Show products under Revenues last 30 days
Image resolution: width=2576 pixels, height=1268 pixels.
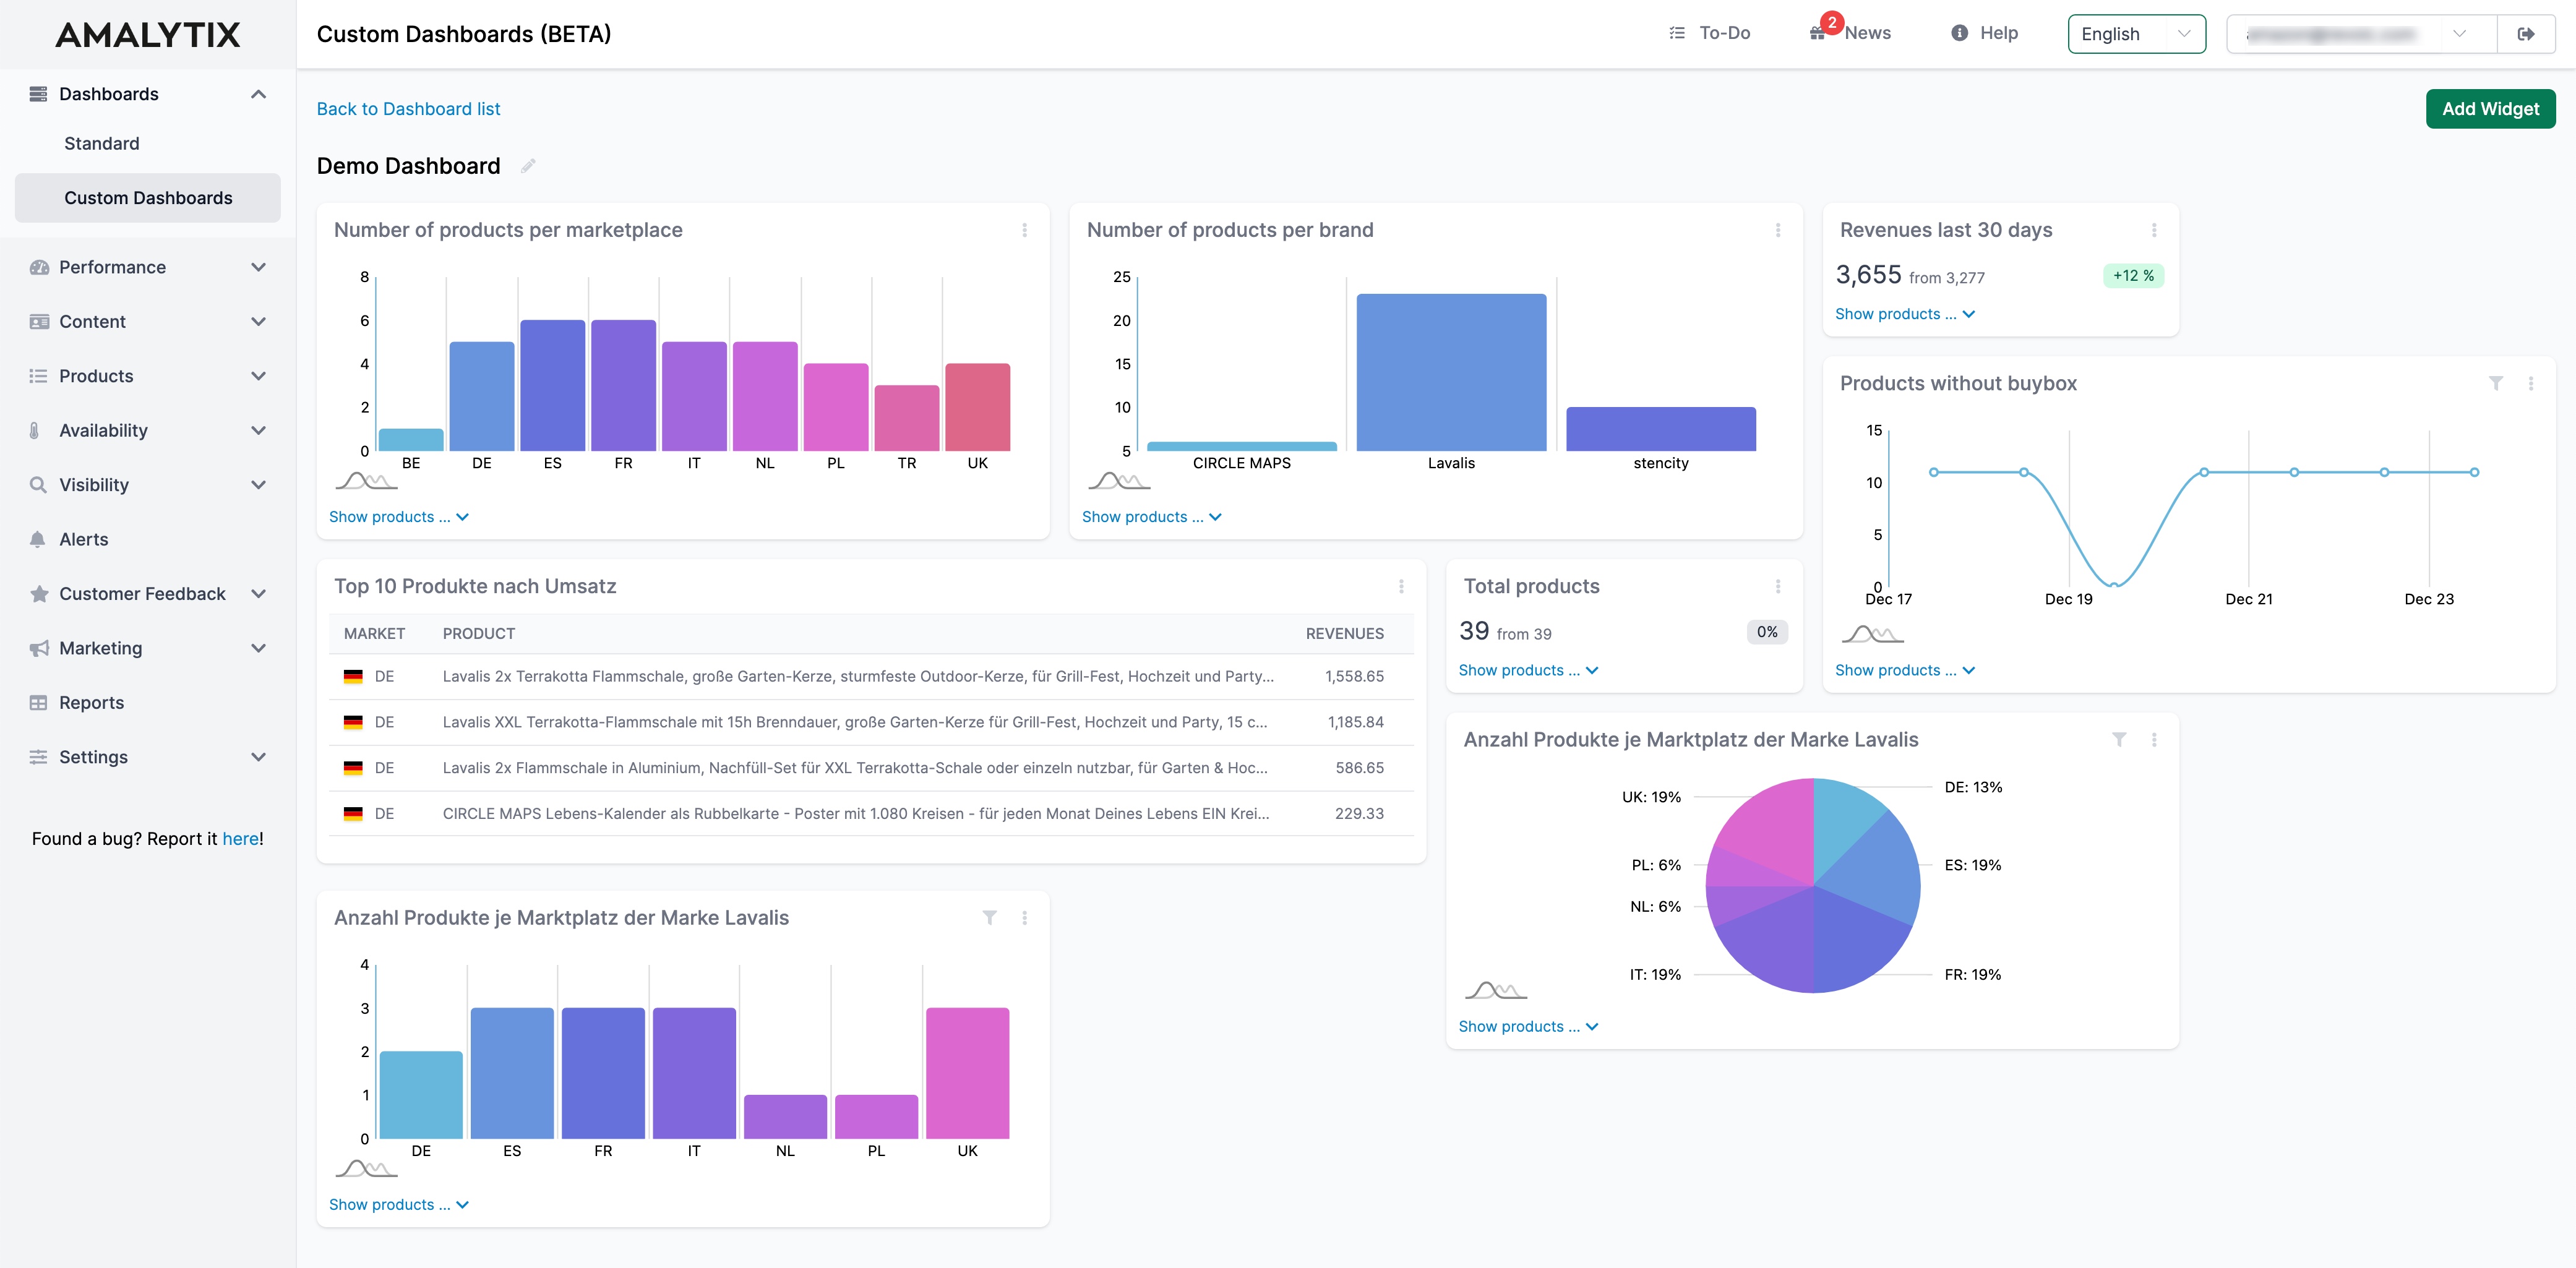click(x=1905, y=314)
